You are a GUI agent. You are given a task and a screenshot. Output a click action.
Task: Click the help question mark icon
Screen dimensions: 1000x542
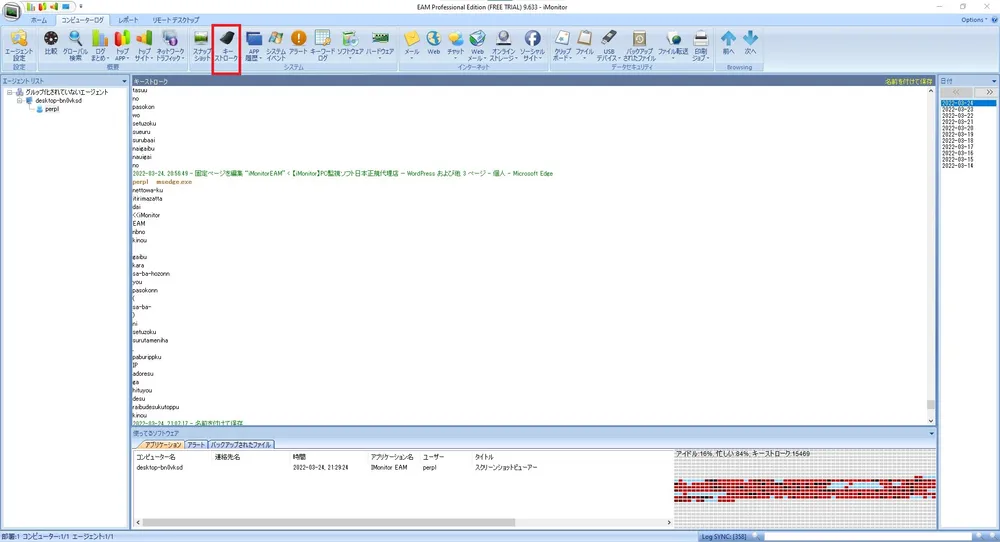click(x=994, y=20)
